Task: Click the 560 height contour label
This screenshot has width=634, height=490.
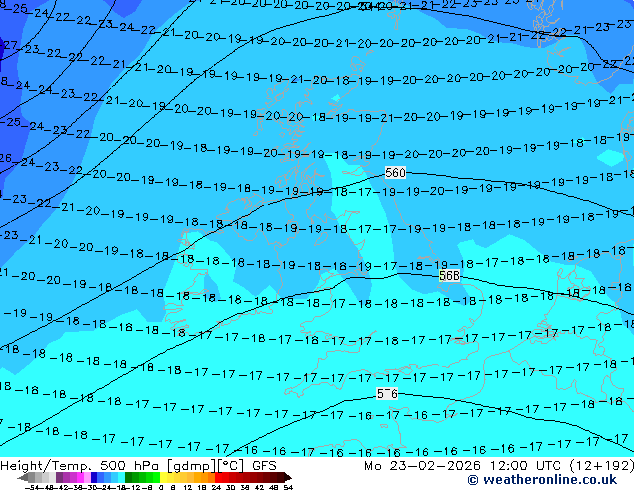Action: coord(395,173)
